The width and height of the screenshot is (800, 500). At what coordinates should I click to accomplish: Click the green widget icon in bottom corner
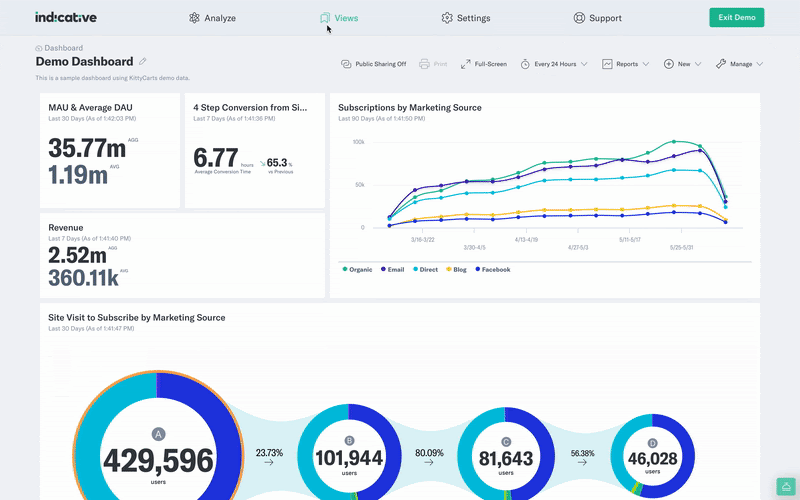coord(786,487)
